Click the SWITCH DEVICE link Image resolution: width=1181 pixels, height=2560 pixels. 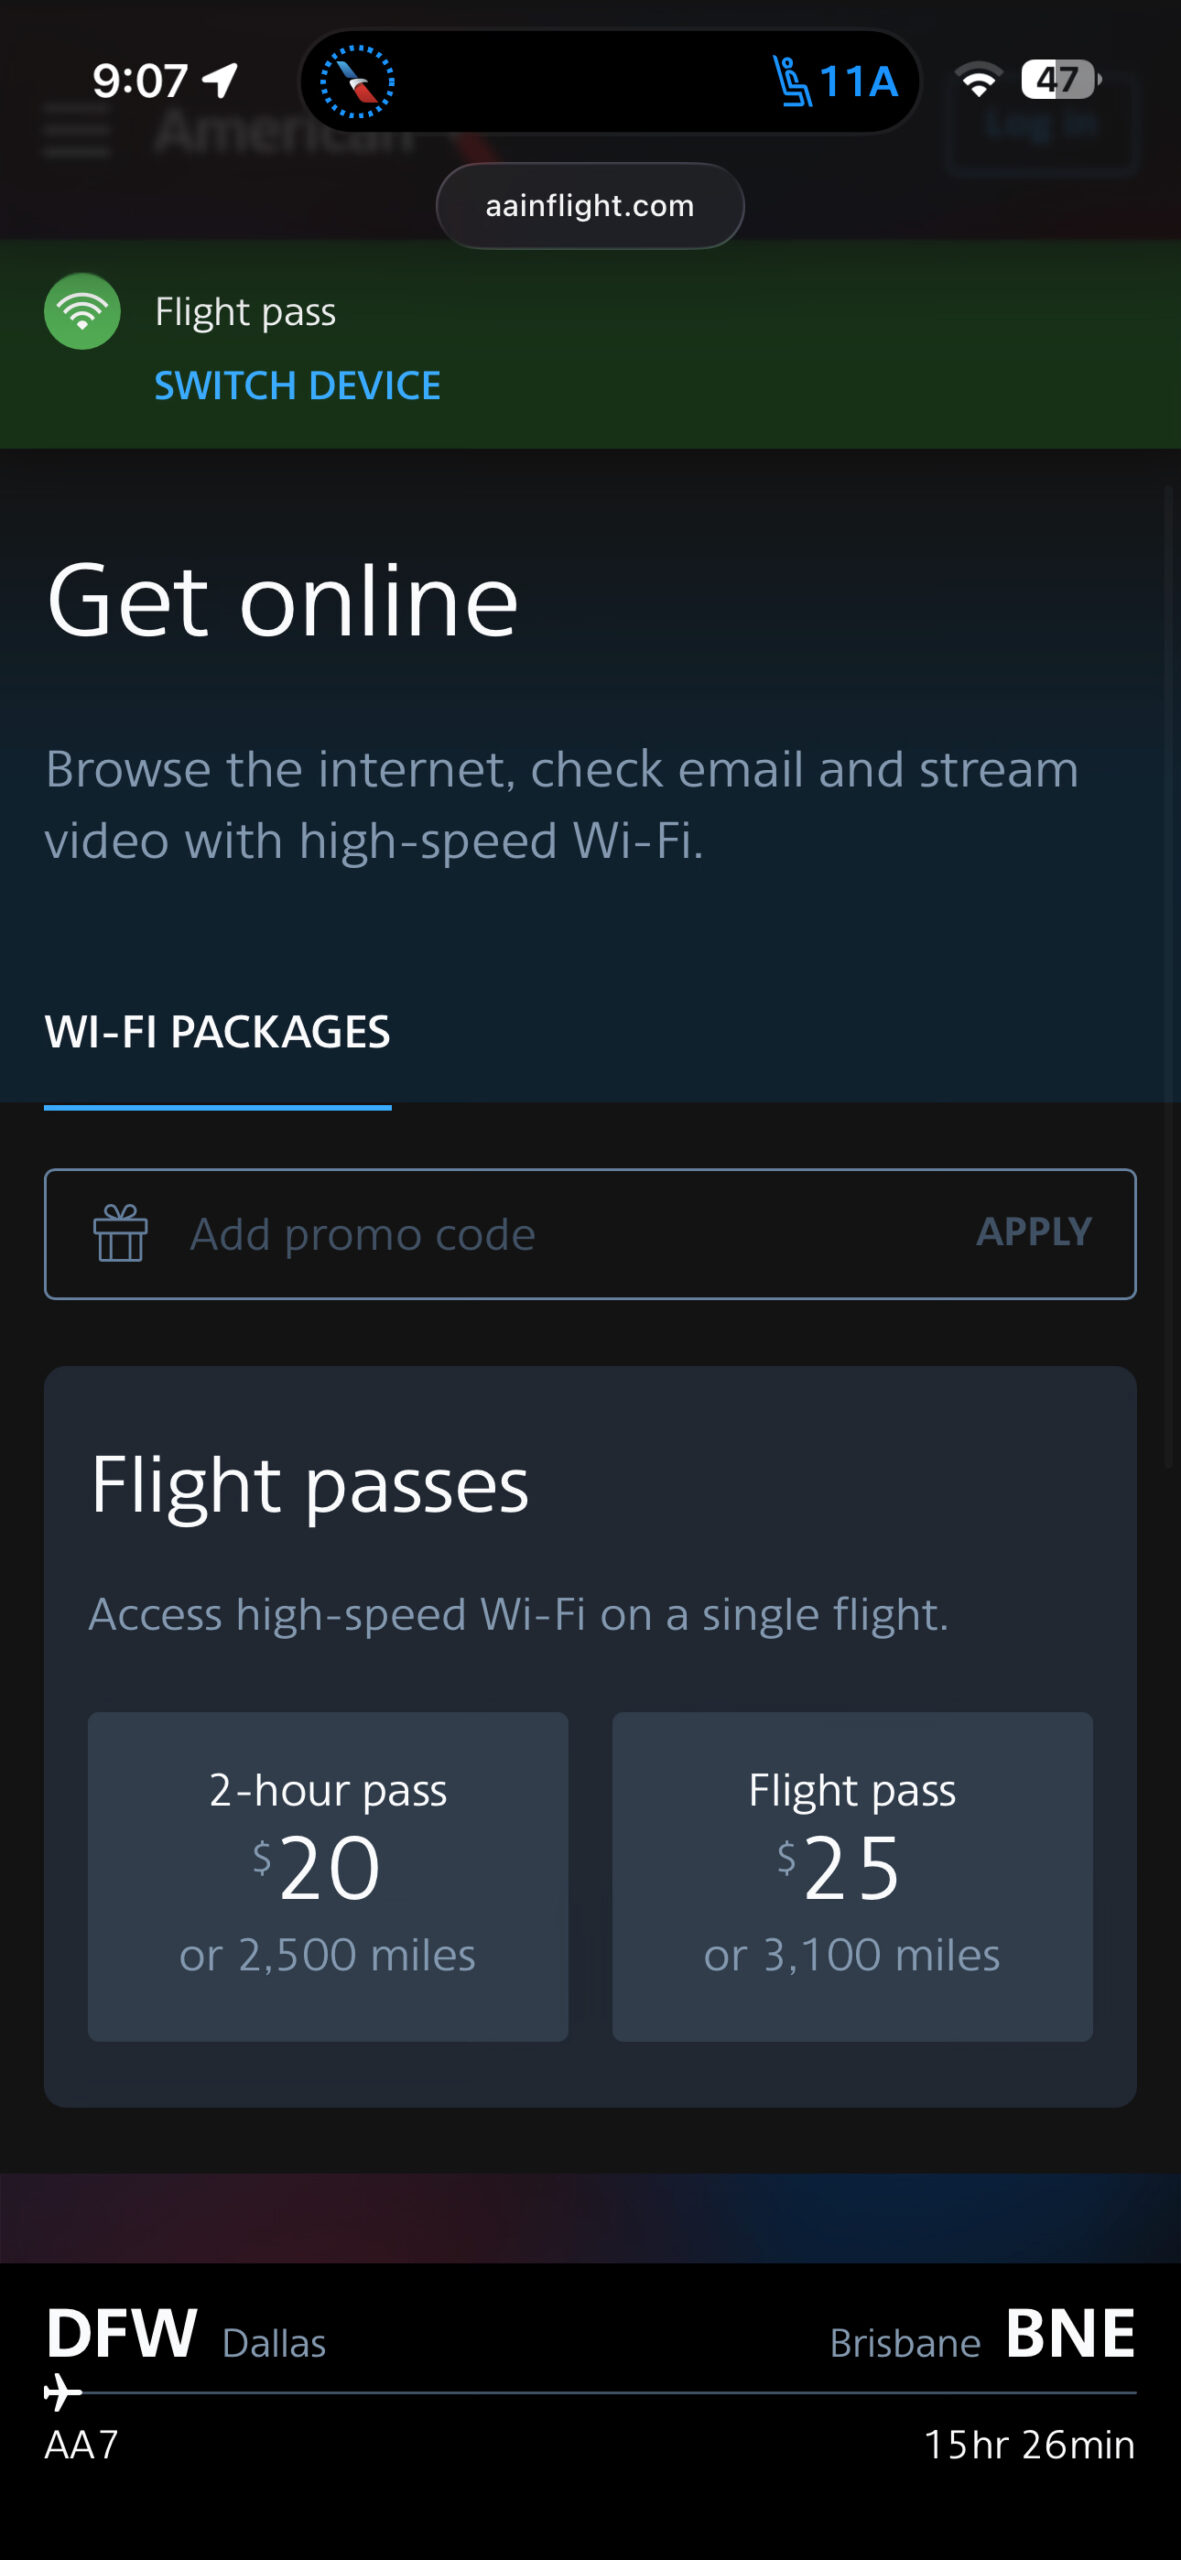tap(297, 385)
